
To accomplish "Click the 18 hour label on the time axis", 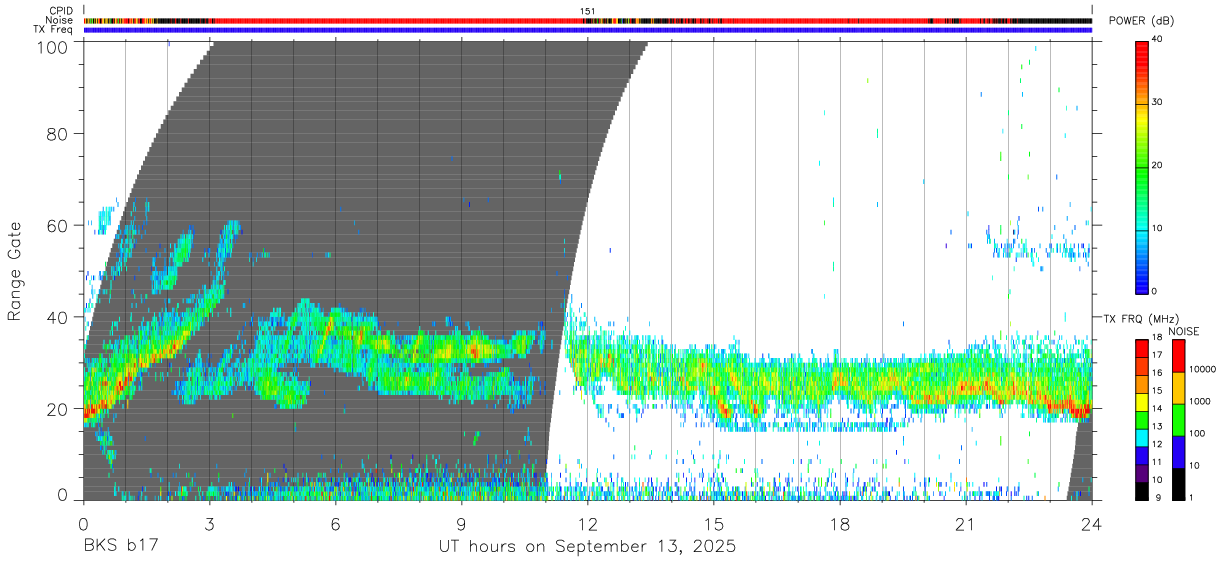I will pyautogui.click(x=840, y=524).
